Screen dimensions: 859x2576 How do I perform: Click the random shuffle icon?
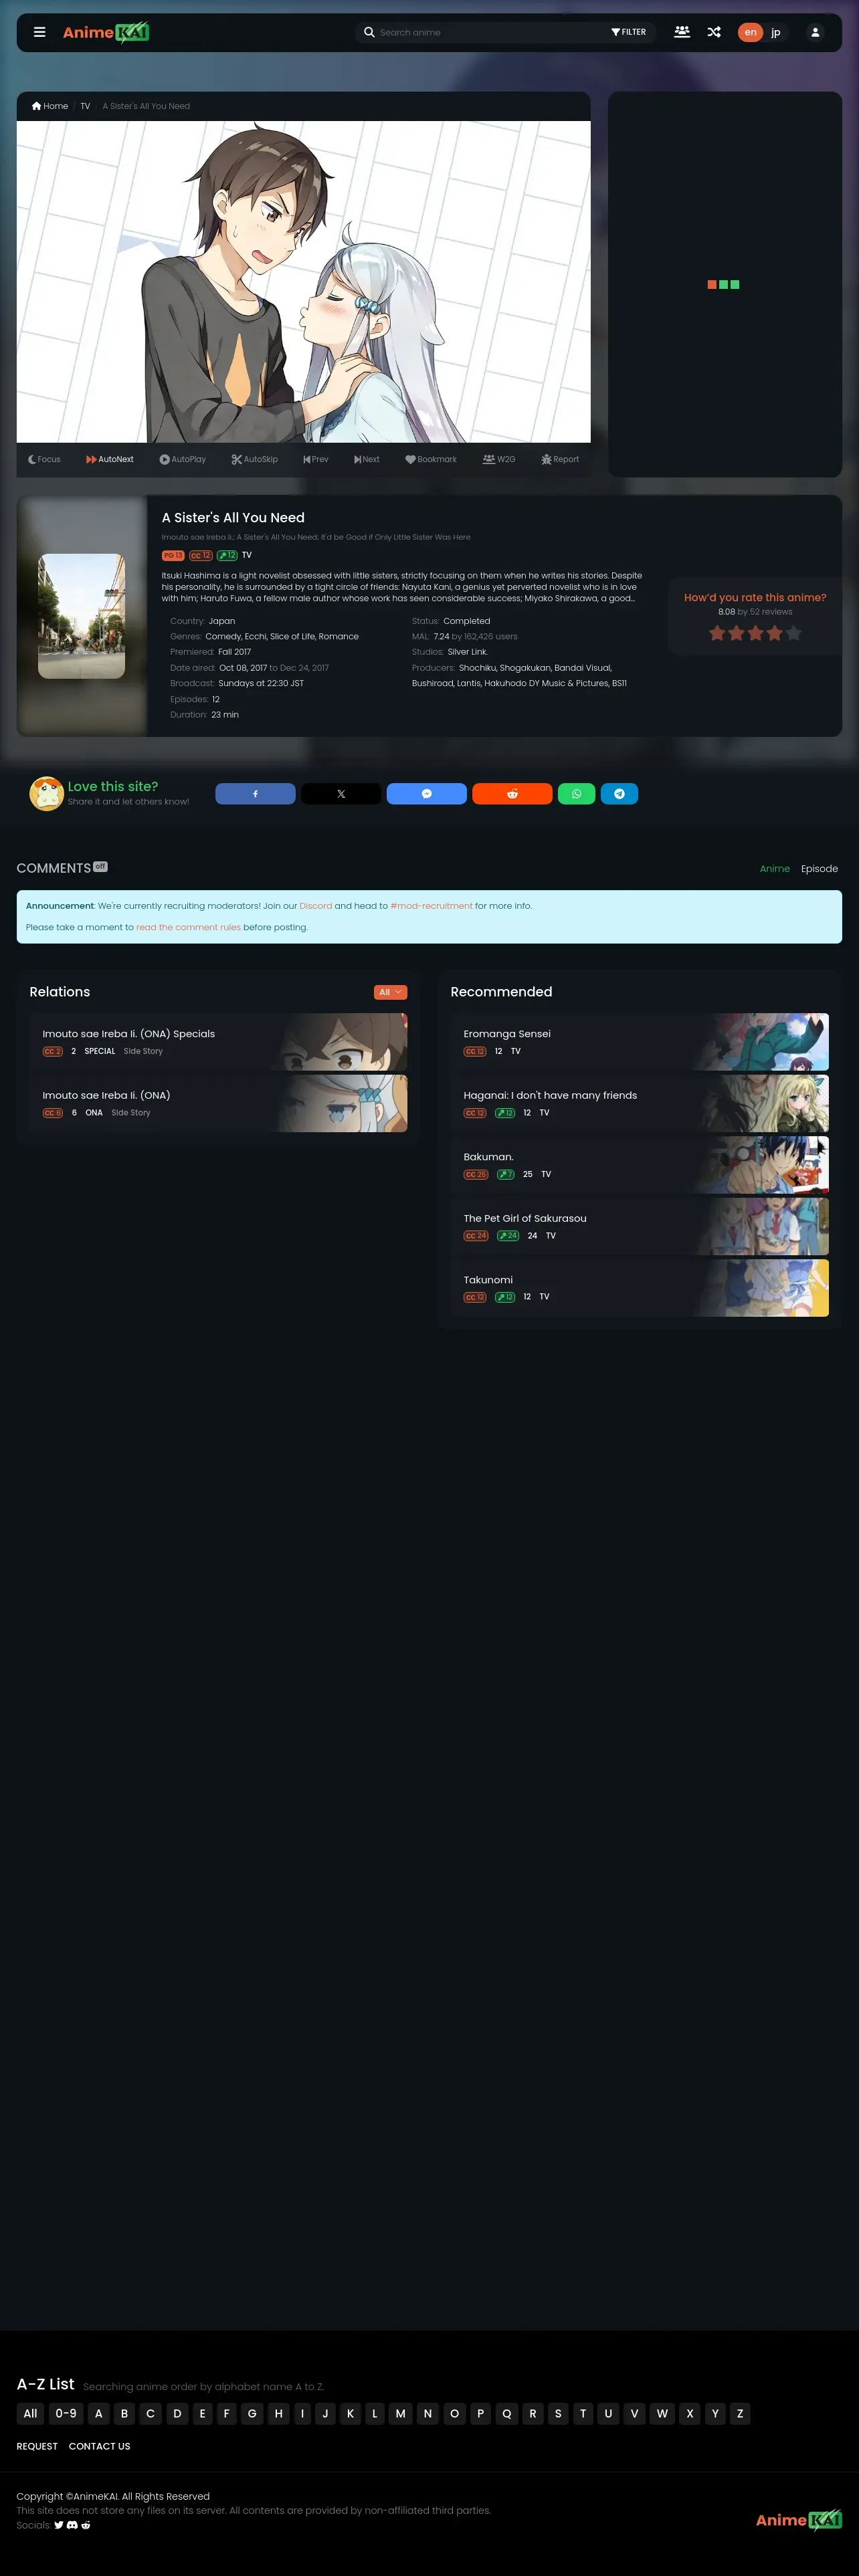[714, 32]
